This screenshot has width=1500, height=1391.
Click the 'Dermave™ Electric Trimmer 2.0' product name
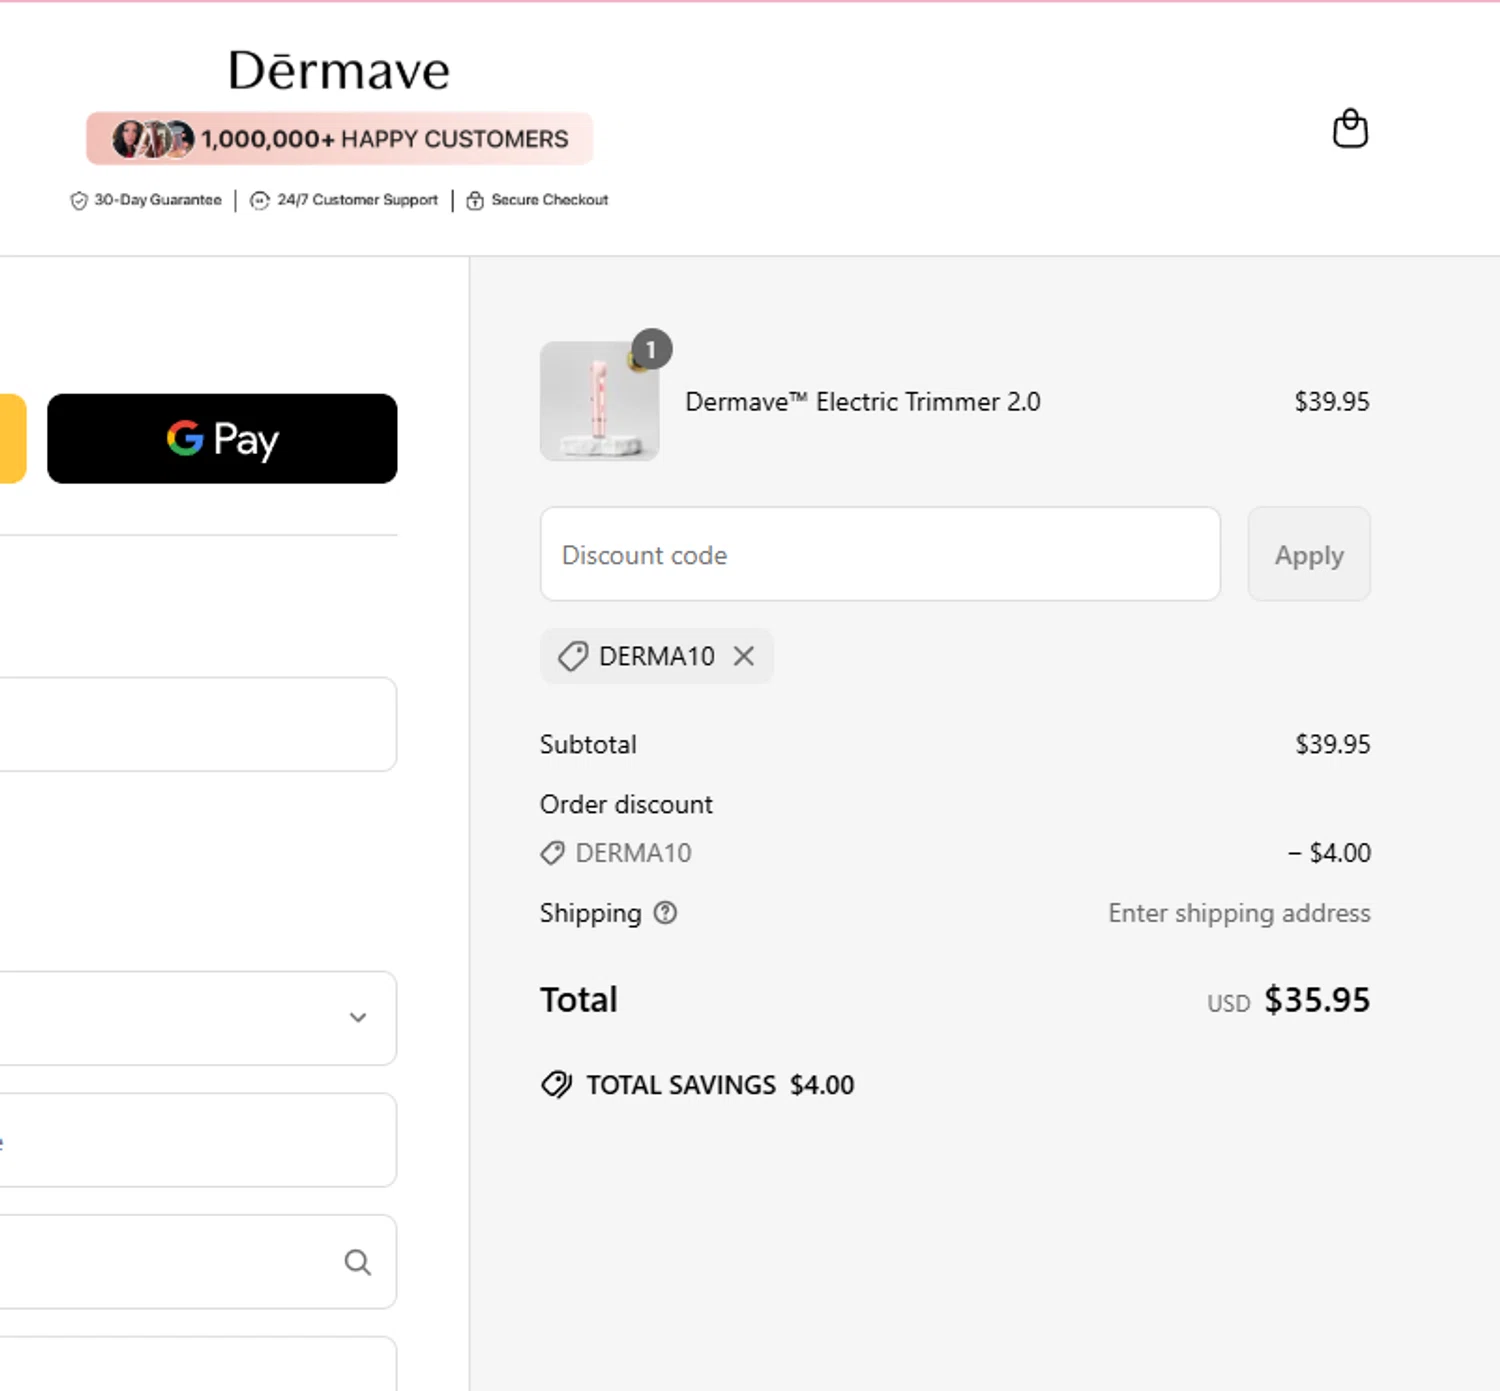point(863,402)
